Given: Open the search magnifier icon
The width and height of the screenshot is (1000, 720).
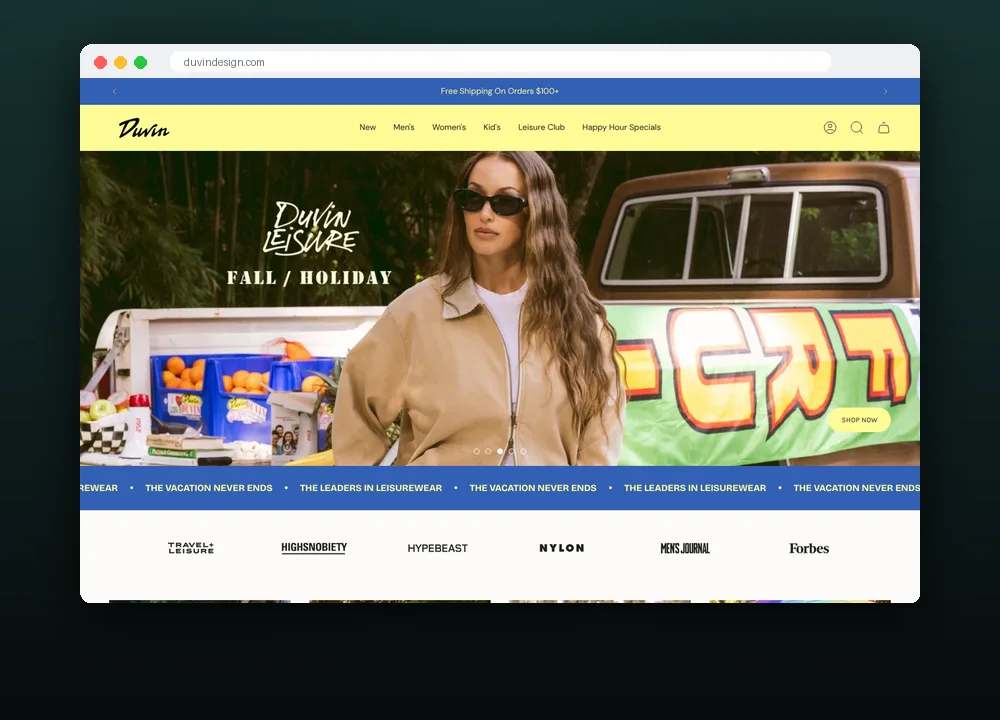Looking at the screenshot, I should point(857,128).
